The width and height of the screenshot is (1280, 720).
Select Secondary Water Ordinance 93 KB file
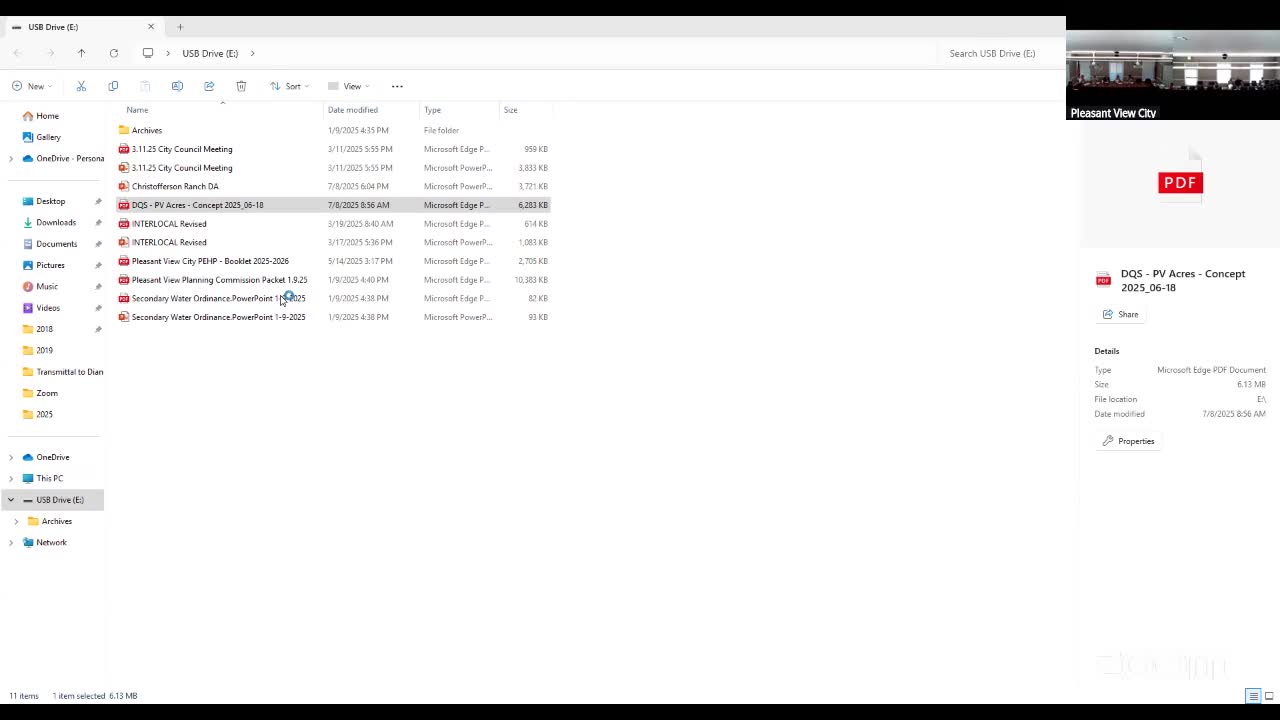tap(334, 317)
